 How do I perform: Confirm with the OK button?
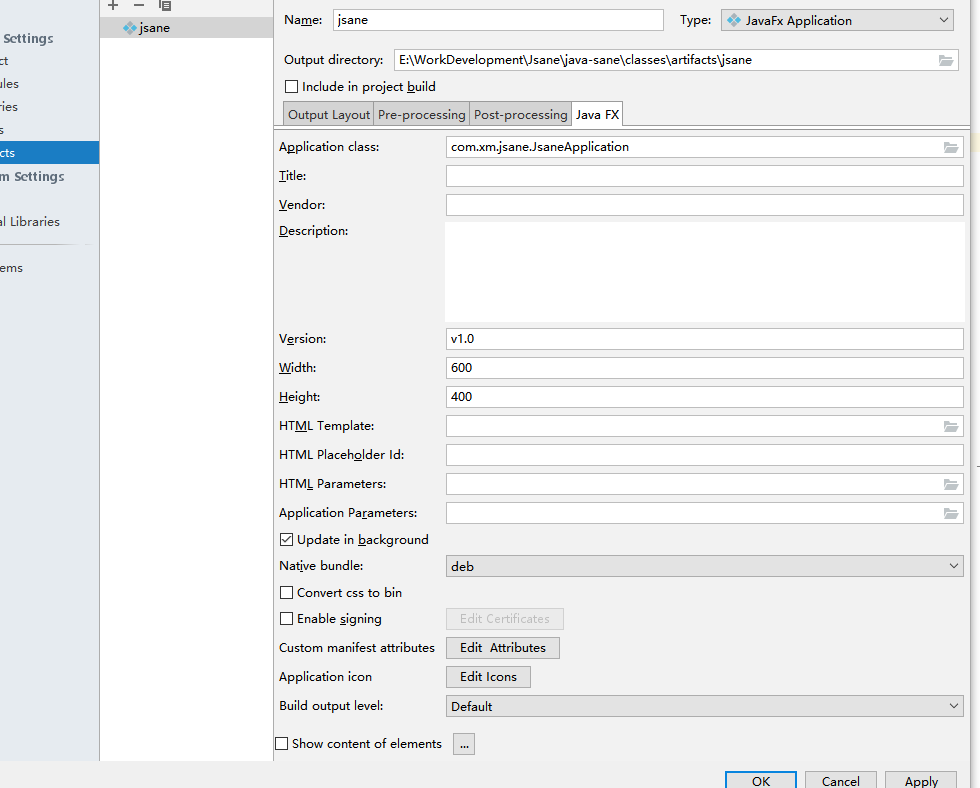pos(761,781)
